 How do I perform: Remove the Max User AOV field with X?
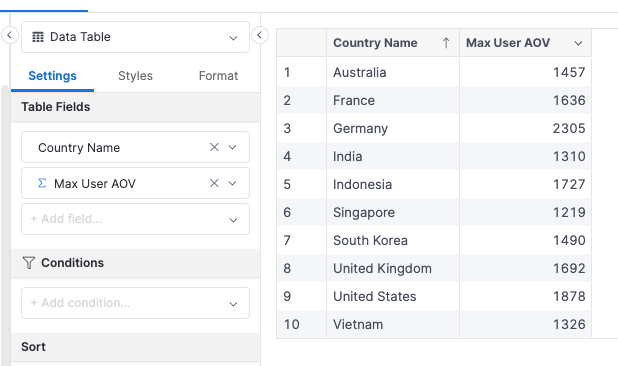tap(214, 183)
